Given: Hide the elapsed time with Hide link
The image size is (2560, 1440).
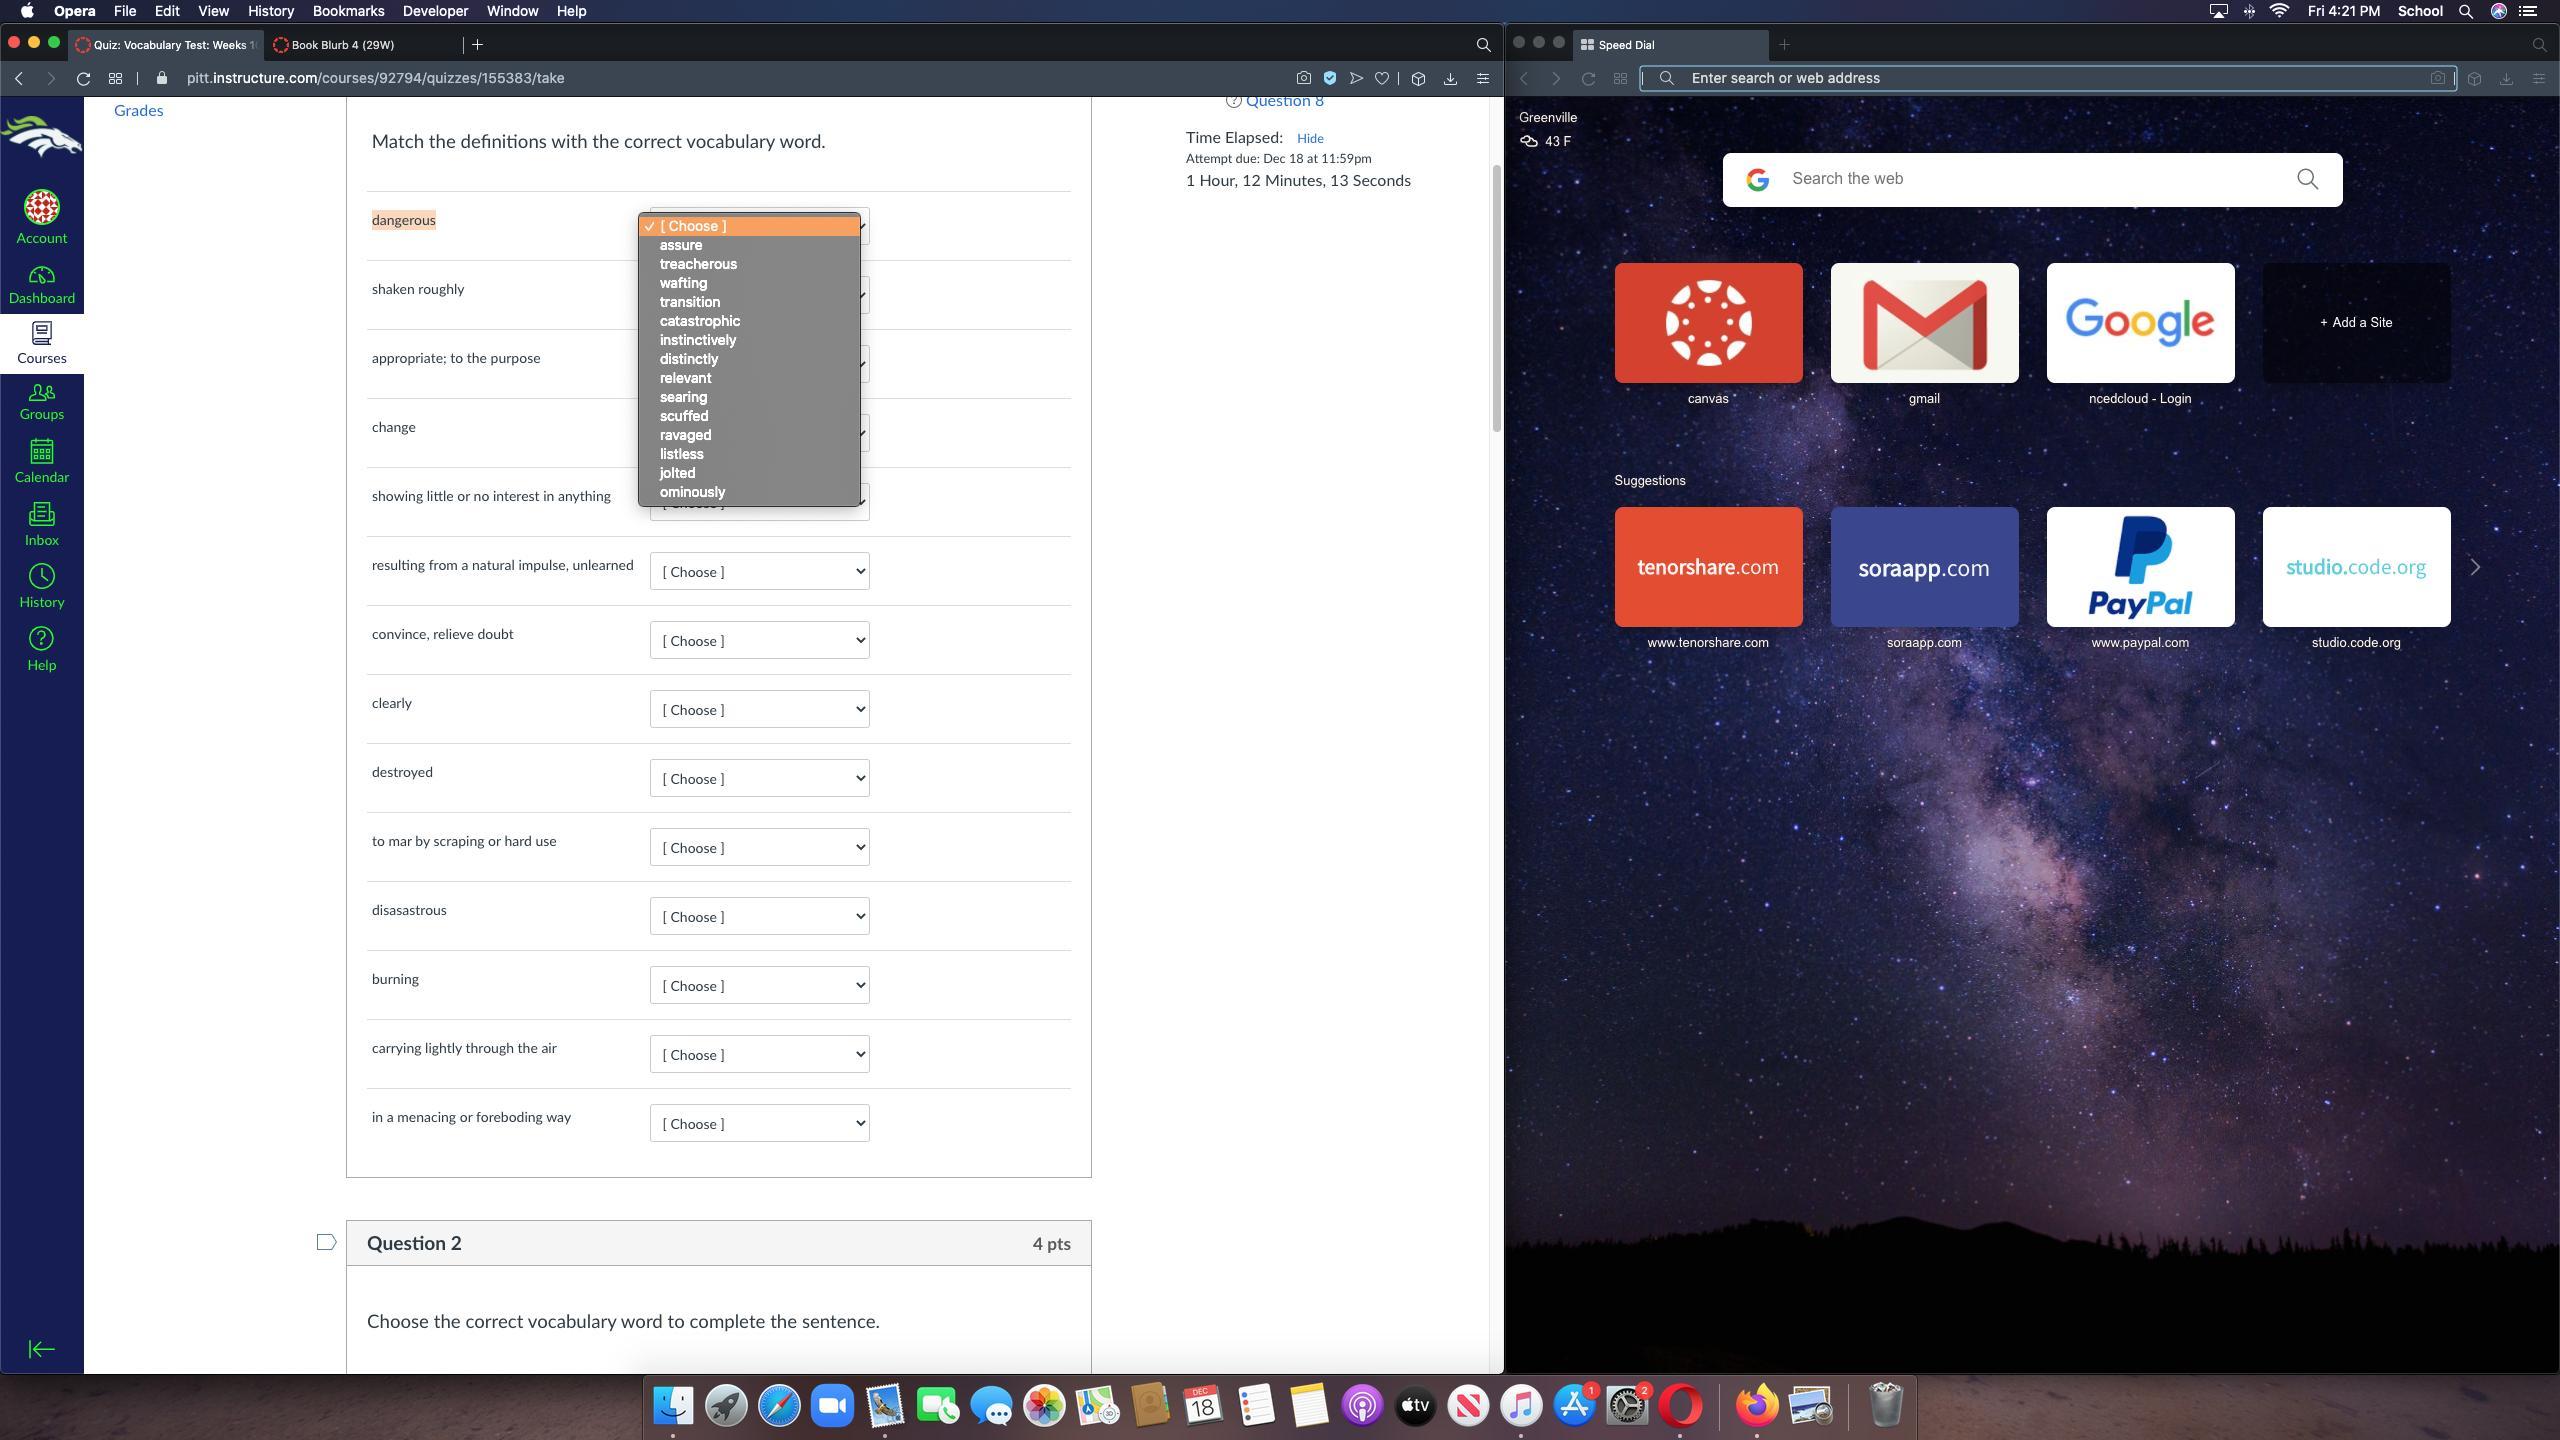Looking at the screenshot, I should coord(1309,139).
